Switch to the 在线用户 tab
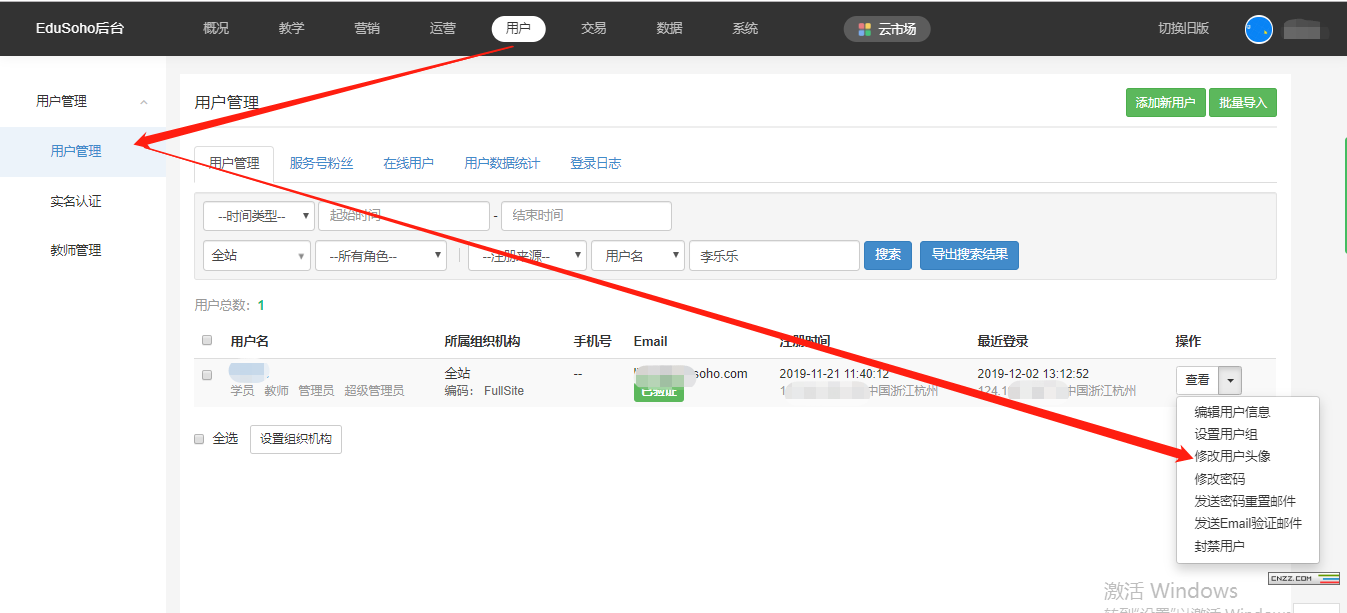Screen dimensions: 1347x613 pos(408,163)
